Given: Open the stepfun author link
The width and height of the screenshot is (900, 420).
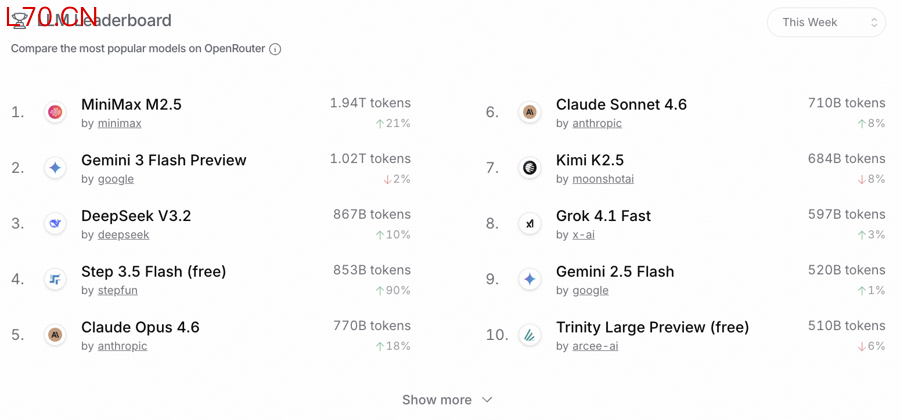Looking at the screenshot, I should coord(118,291).
